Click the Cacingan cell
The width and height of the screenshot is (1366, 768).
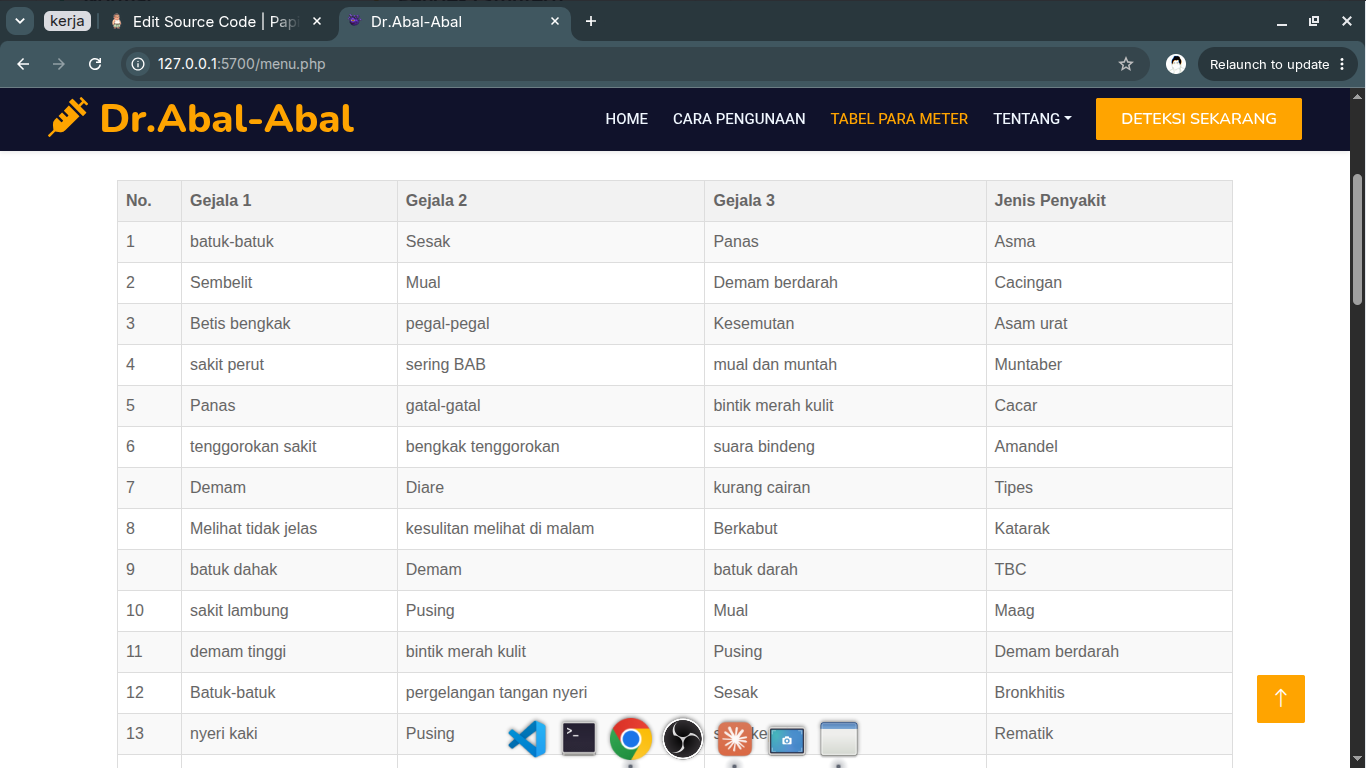click(x=1109, y=283)
